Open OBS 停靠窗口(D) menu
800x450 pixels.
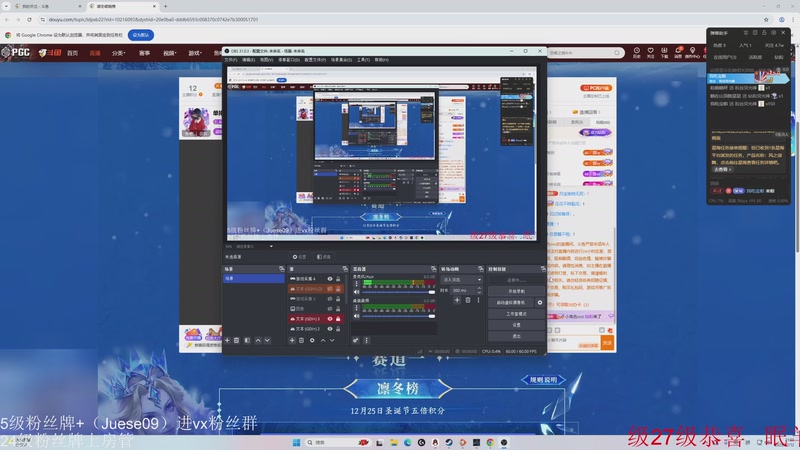(289, 60)
